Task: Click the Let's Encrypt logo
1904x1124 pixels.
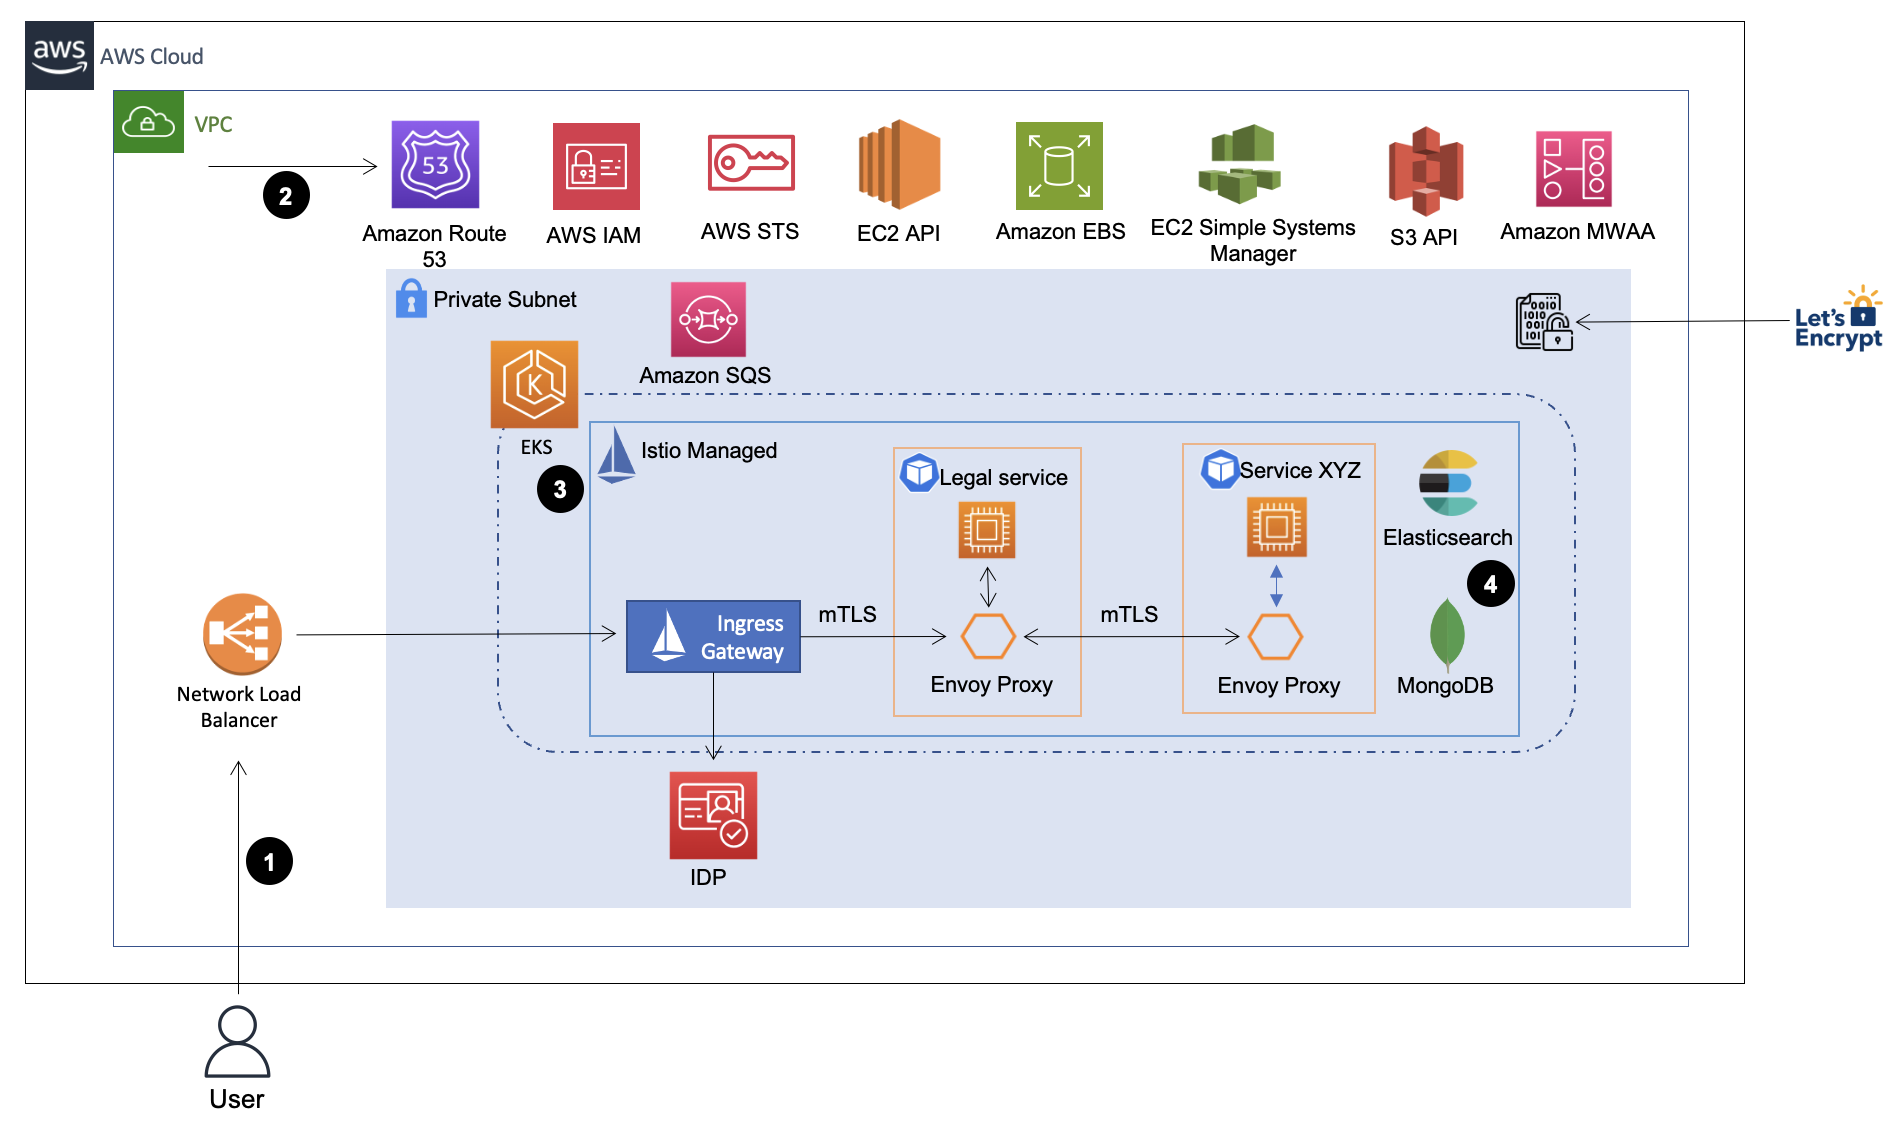Action: (x=1837, y=318)
